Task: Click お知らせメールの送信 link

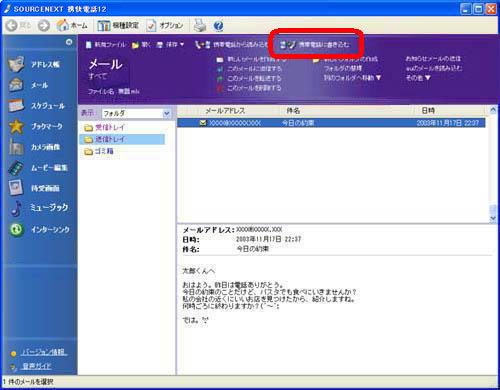Action: tap(433, 59)
